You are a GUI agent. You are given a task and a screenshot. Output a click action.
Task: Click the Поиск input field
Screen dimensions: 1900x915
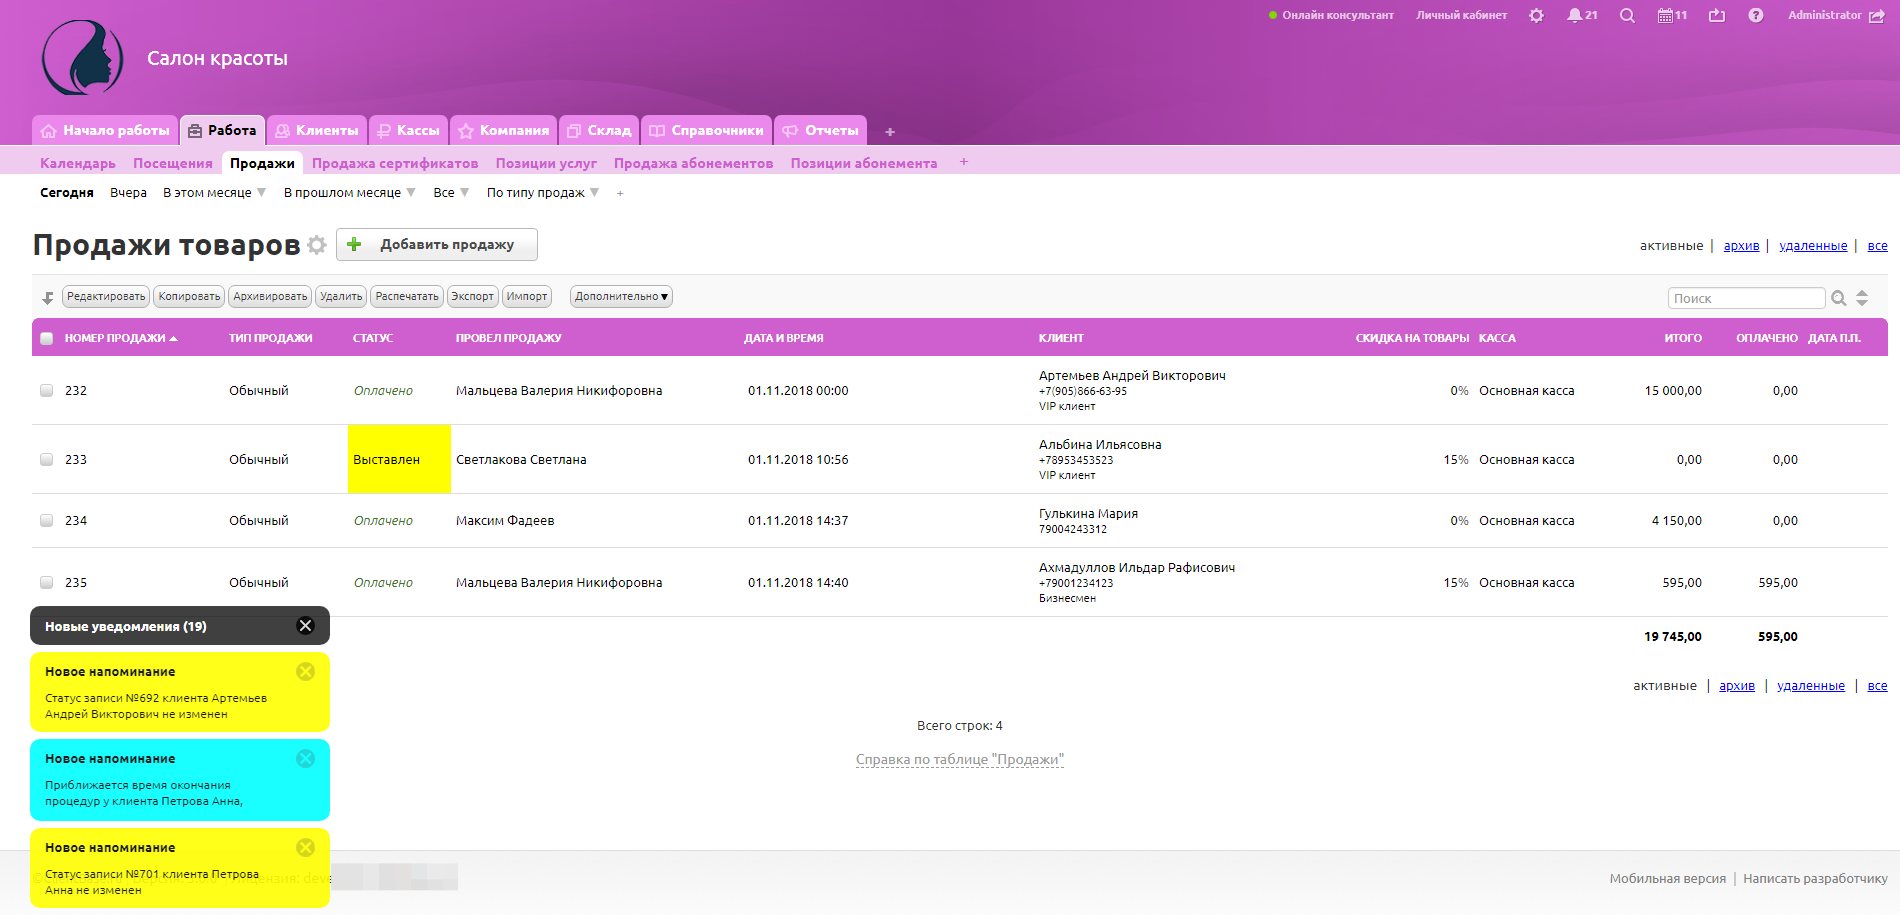click(x=1746, y=298)
